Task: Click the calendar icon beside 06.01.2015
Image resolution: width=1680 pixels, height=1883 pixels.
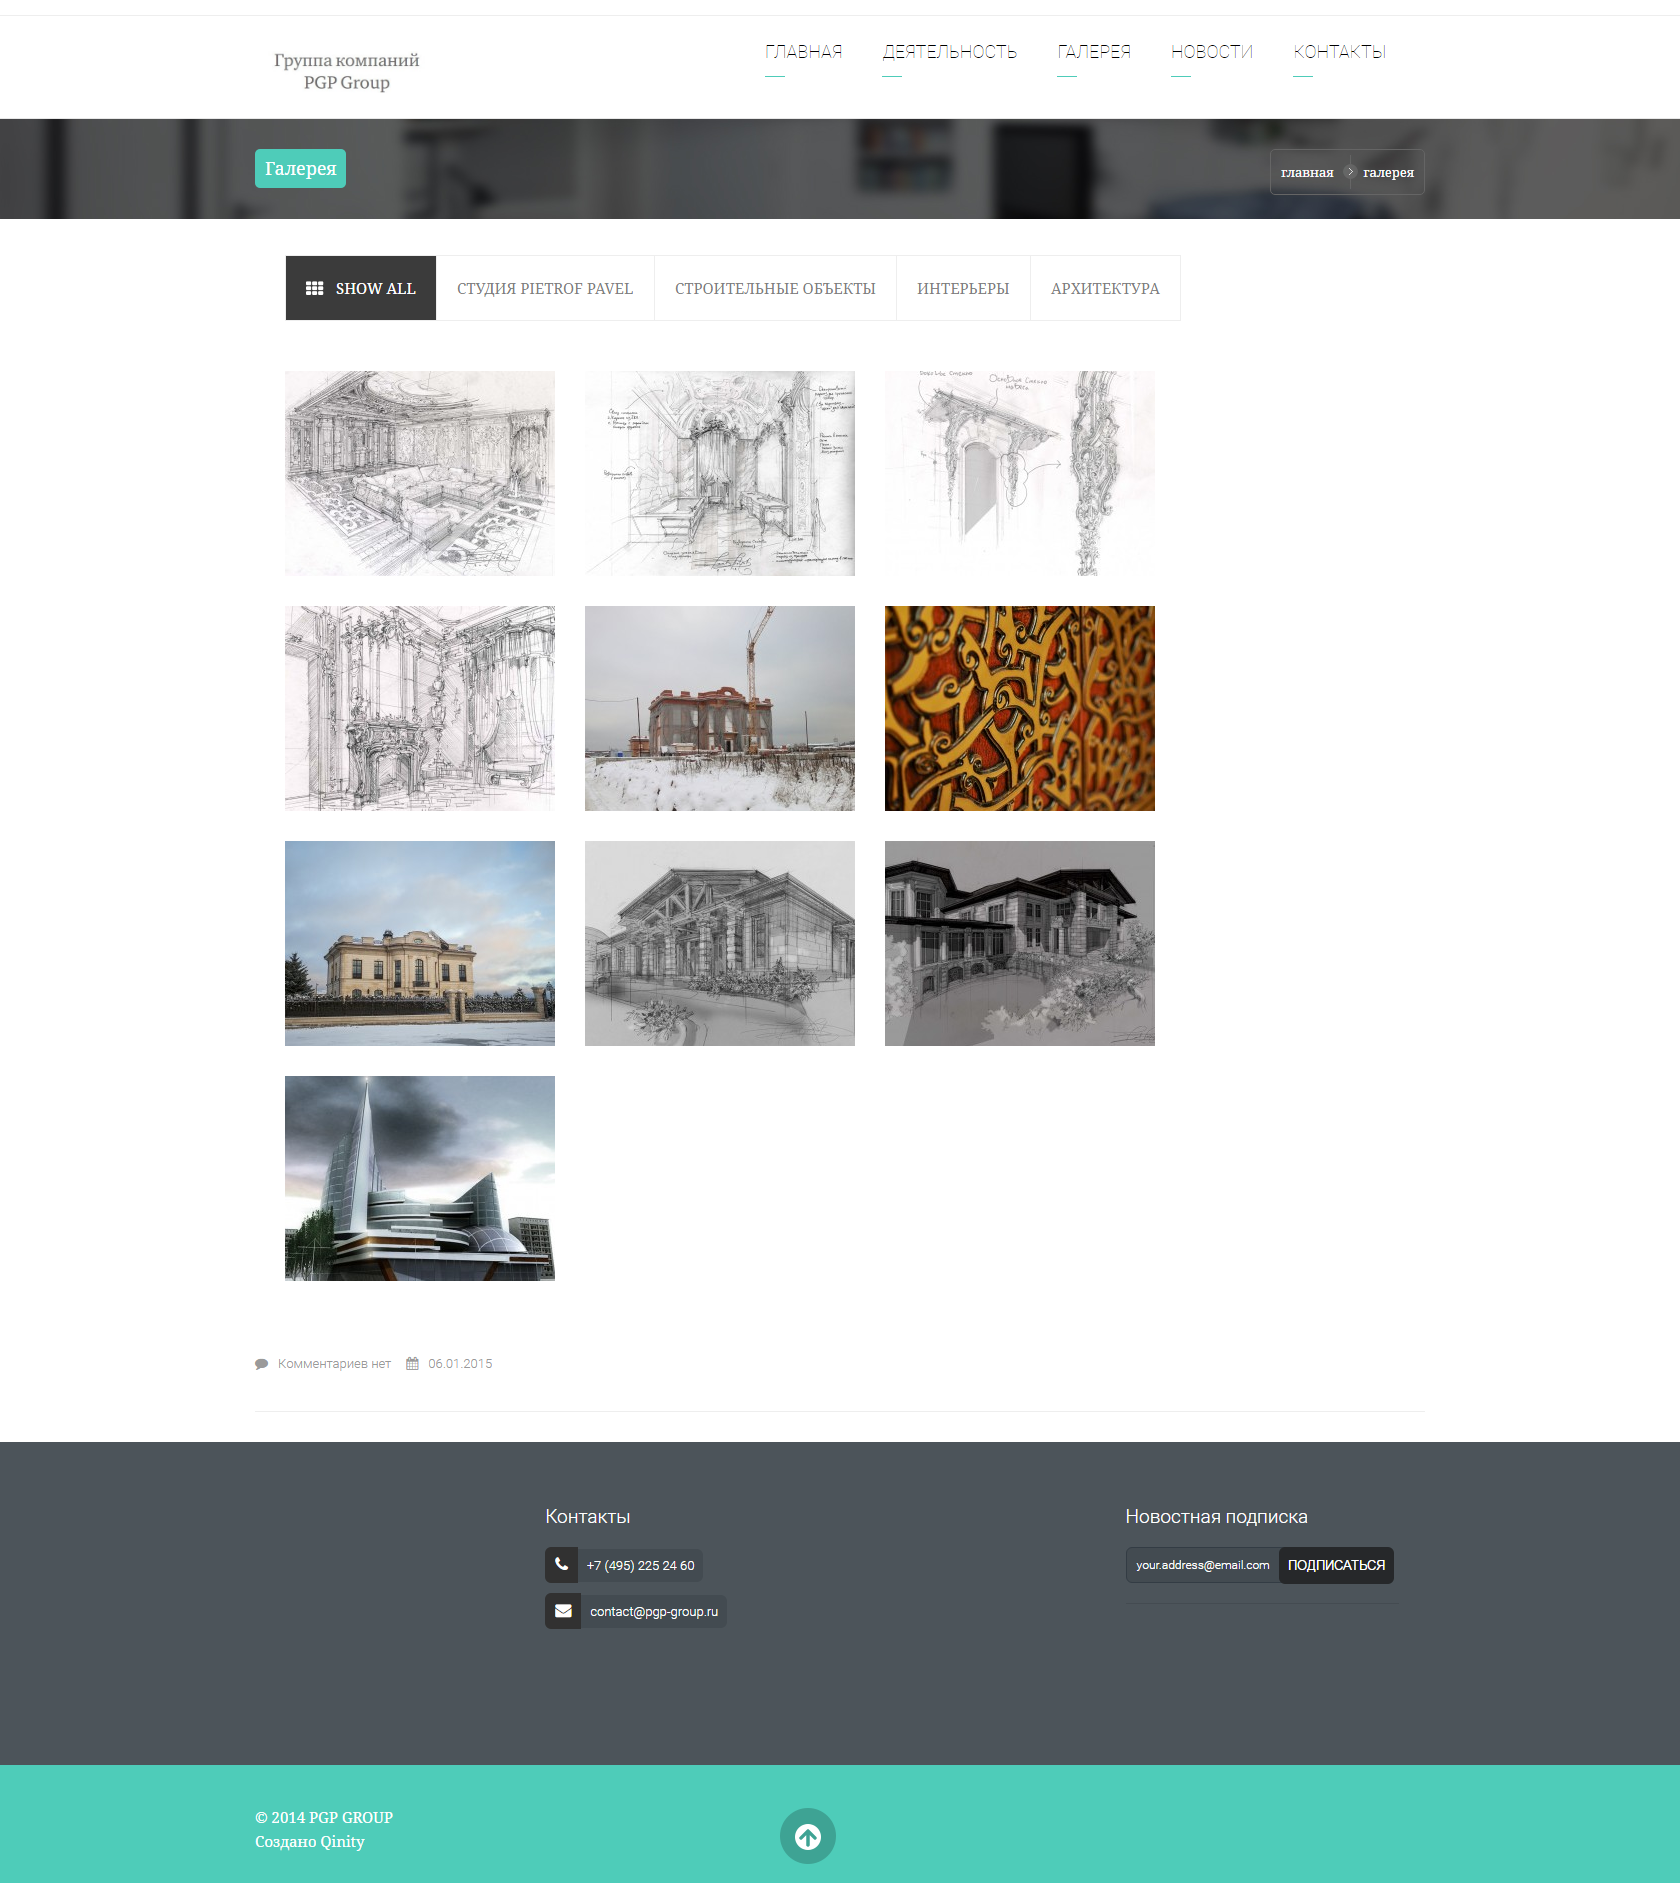Action: tap(412, 1364)
